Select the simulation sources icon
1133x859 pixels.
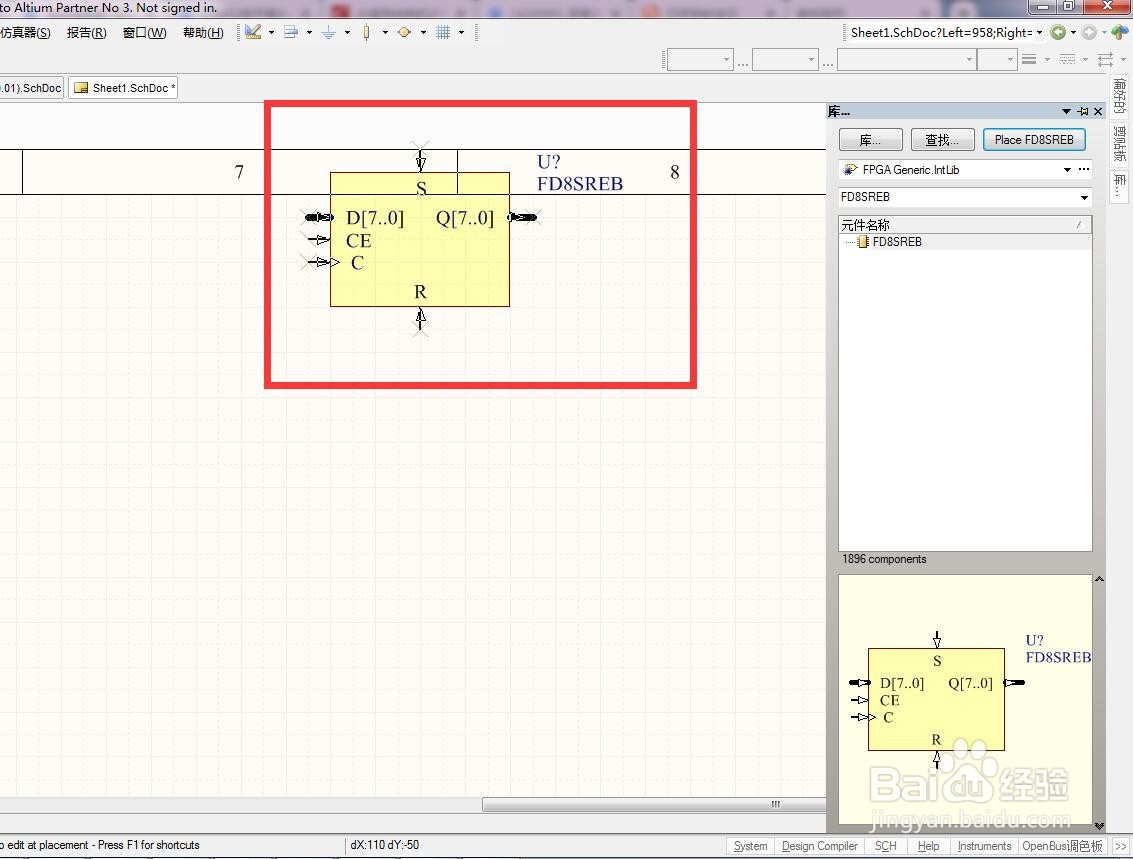(405, 32)
